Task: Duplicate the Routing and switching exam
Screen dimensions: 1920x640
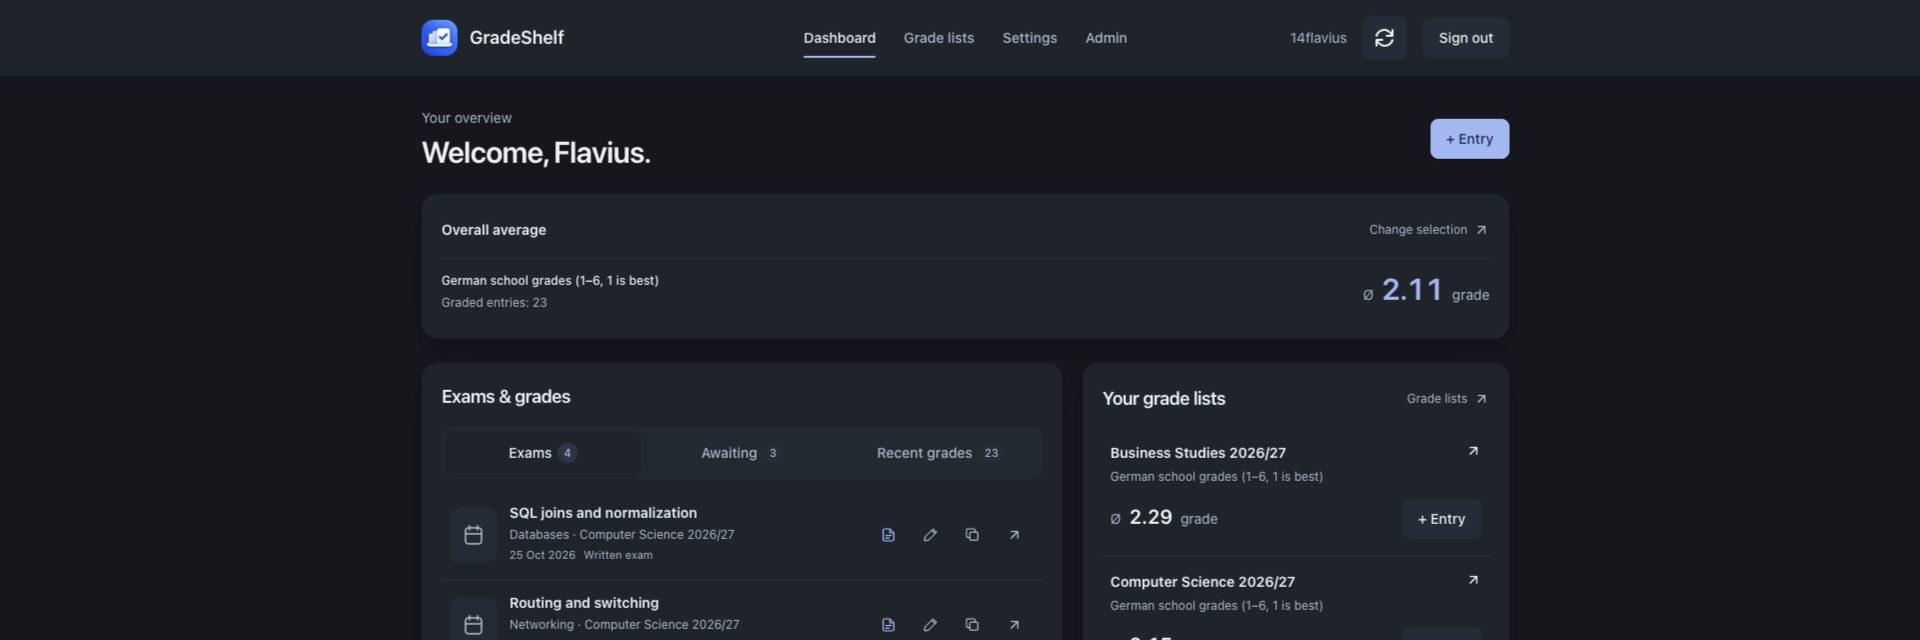Action: pyautogui.click(x=972, y=625)
